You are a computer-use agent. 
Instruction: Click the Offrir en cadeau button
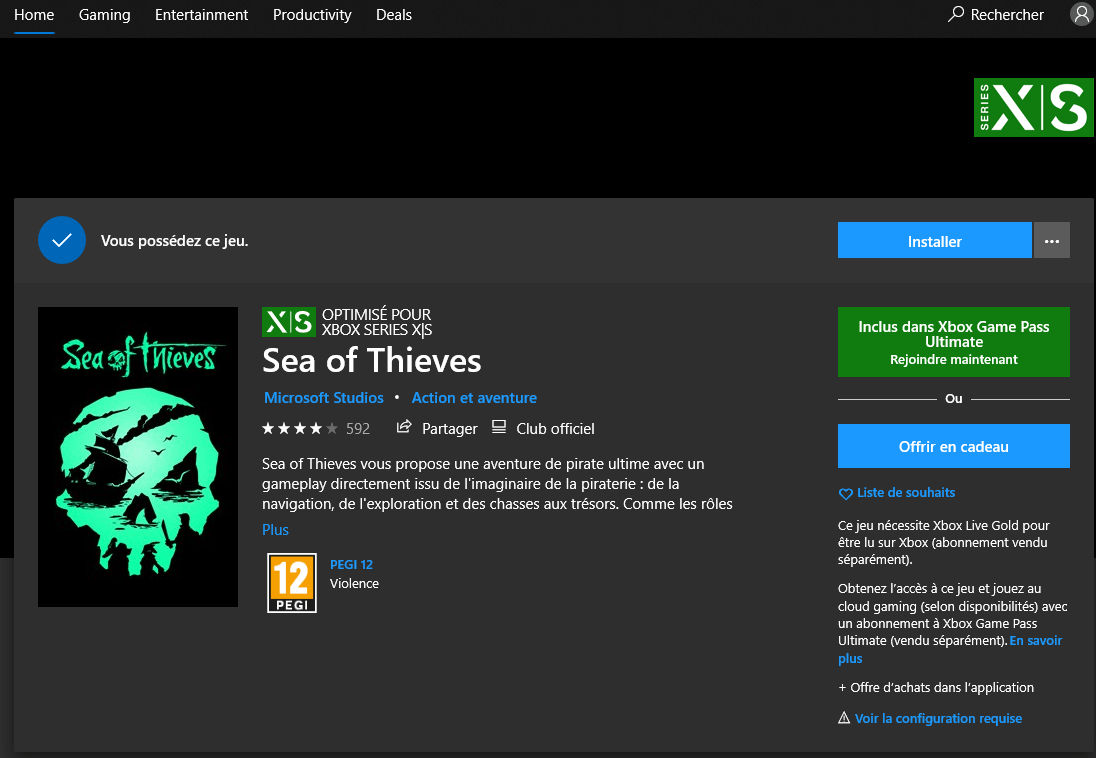(x=953, y=446)
